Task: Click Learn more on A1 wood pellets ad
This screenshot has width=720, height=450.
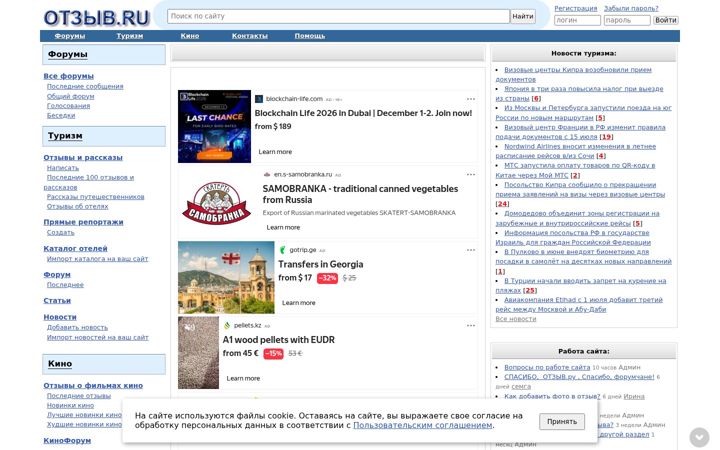Action: pyautogui.click(x=243, y=378)
